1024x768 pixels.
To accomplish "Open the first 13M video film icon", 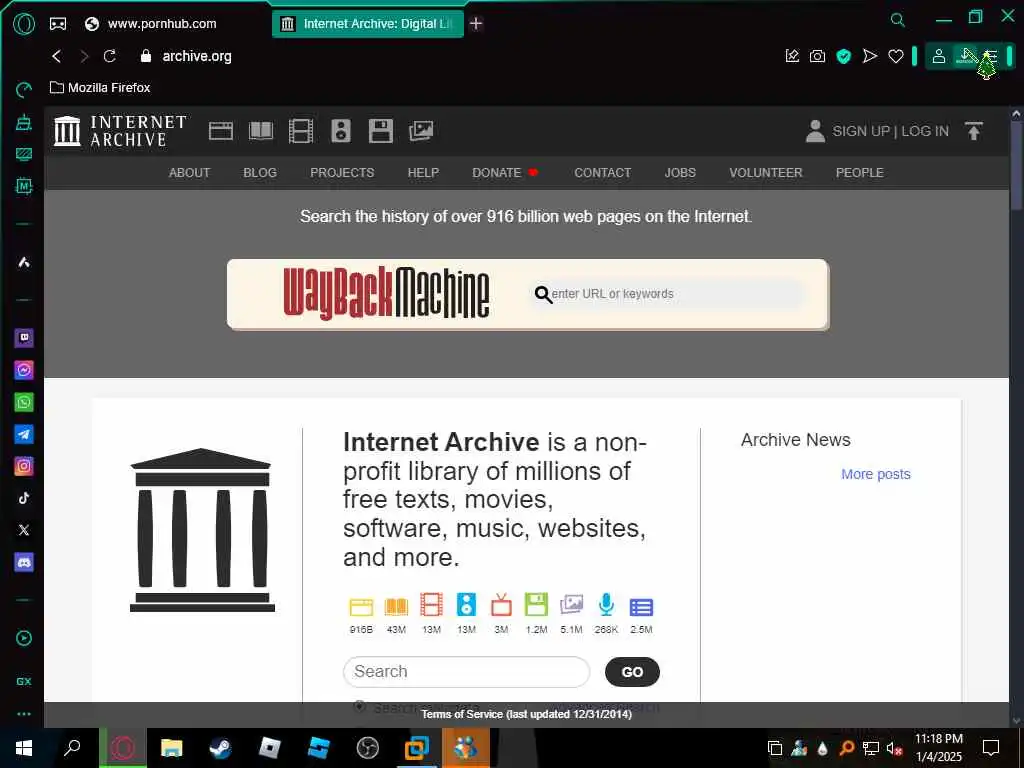I will 431,605.
